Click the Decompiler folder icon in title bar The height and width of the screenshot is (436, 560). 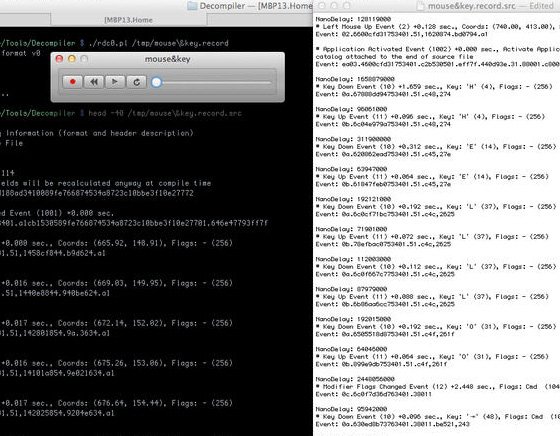point(192,6)
